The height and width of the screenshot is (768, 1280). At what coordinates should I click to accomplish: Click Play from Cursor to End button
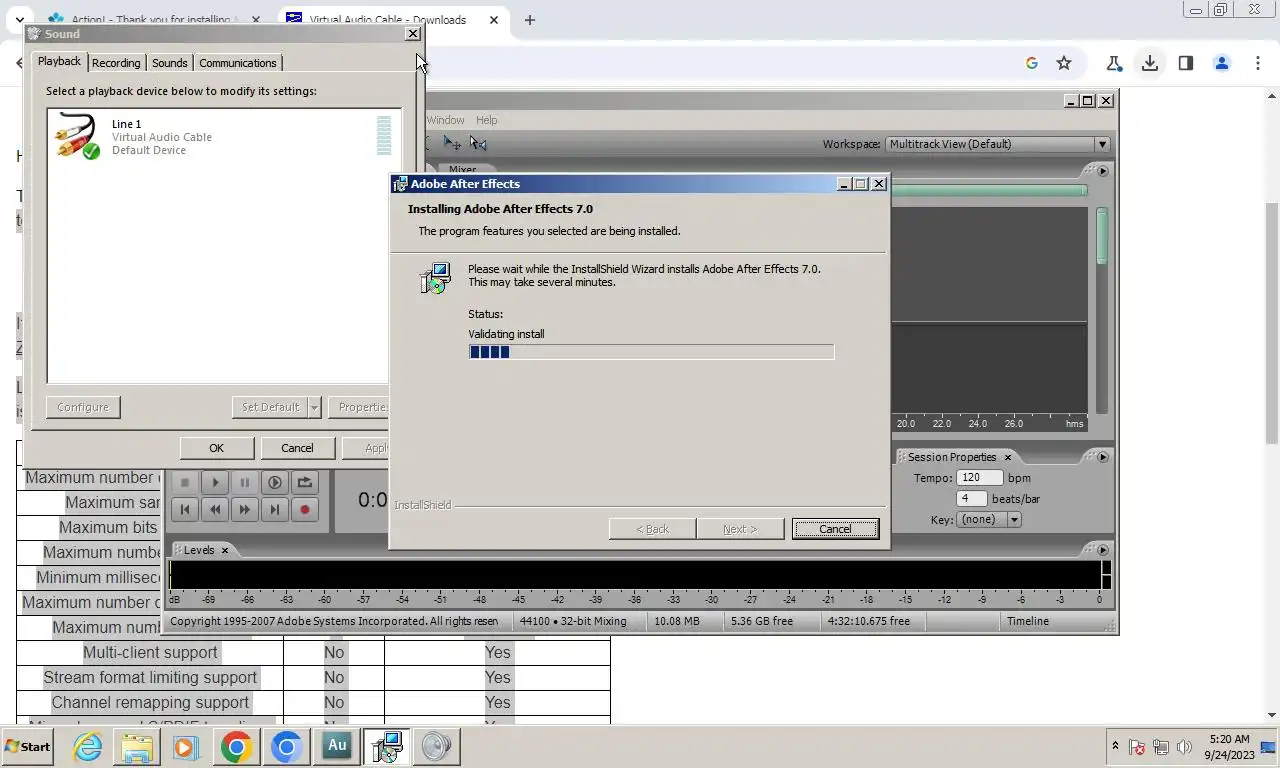point(275,482)
